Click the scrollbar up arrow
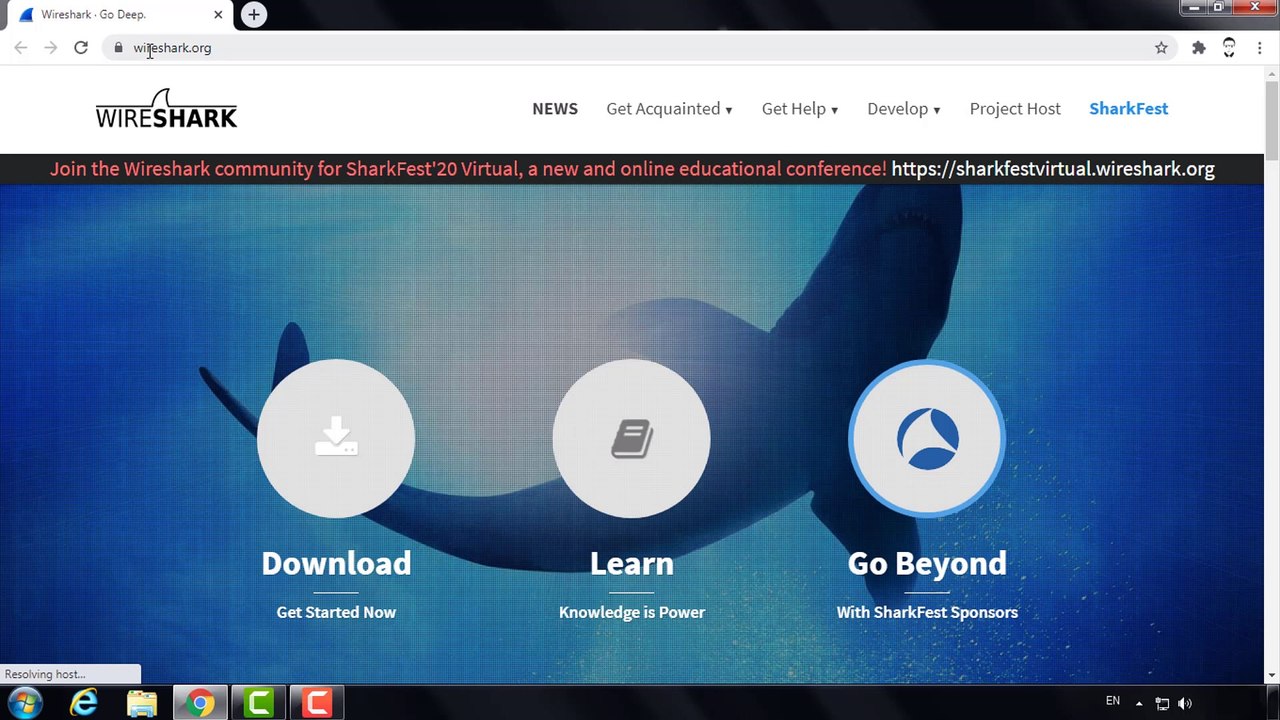Viewport: 1280px width, 720px height. (x=1272, y=73)
